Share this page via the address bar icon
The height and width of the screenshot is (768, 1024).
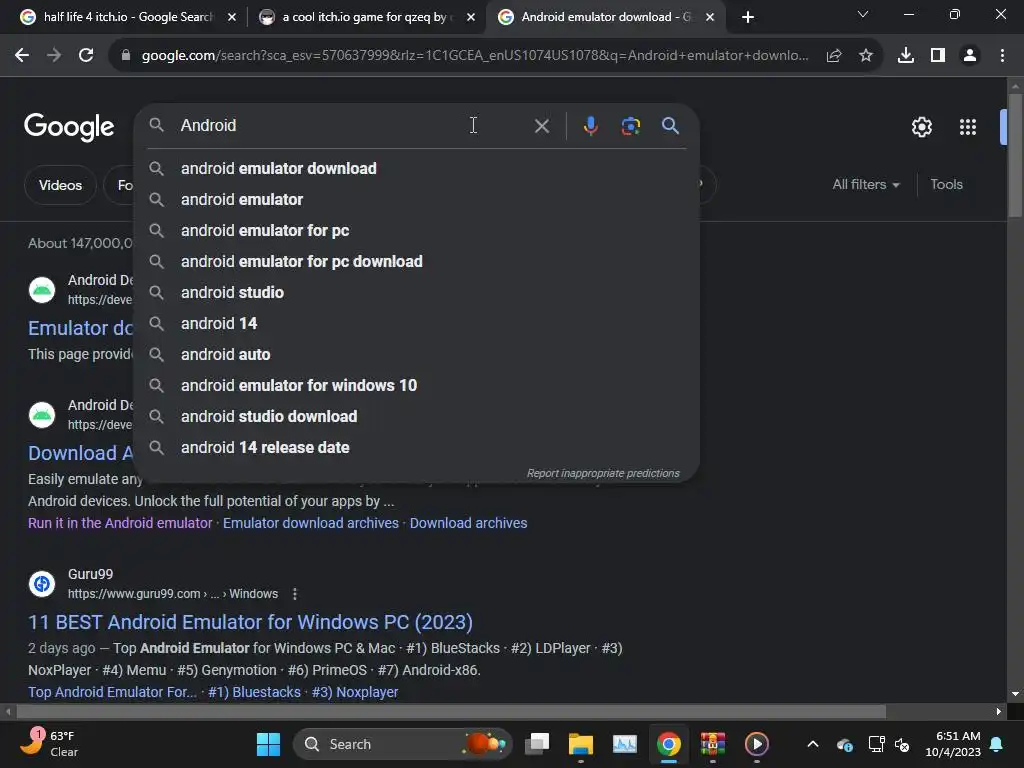coord(834,56)
